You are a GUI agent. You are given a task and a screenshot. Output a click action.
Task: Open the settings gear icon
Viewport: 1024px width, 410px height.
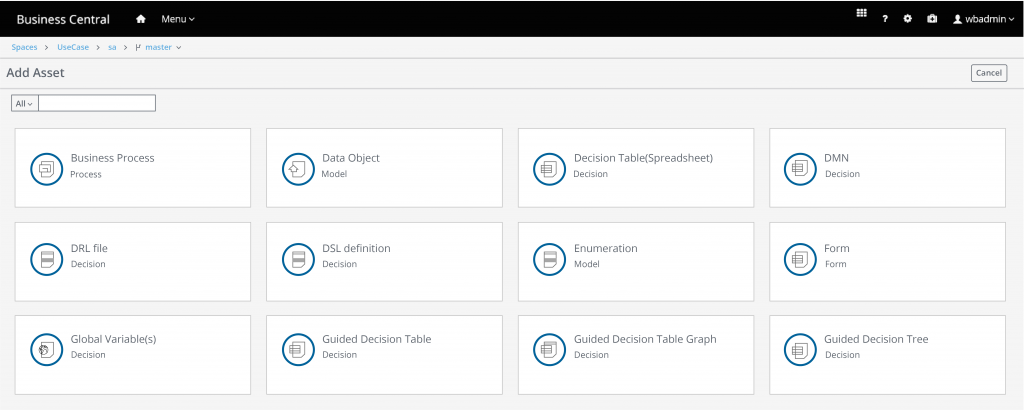click(908, 19)
